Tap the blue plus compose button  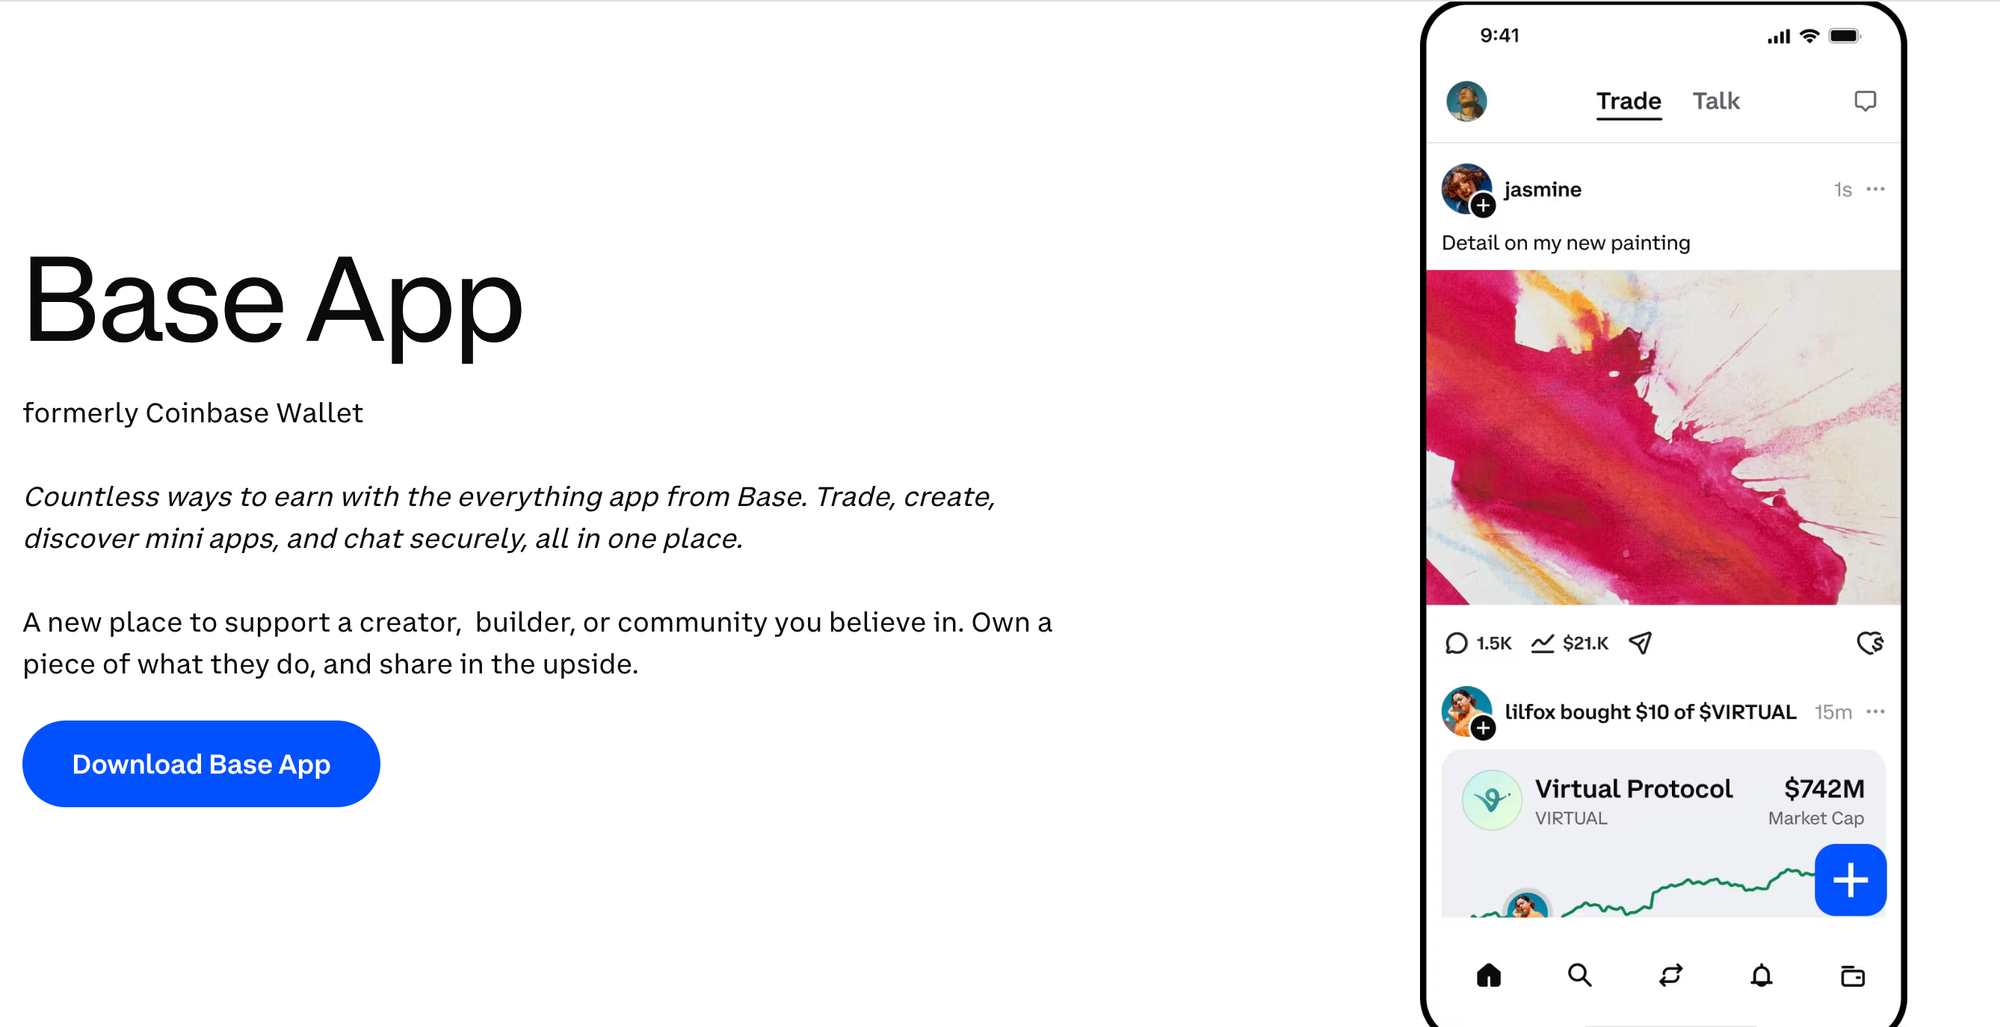(1850, 880)
